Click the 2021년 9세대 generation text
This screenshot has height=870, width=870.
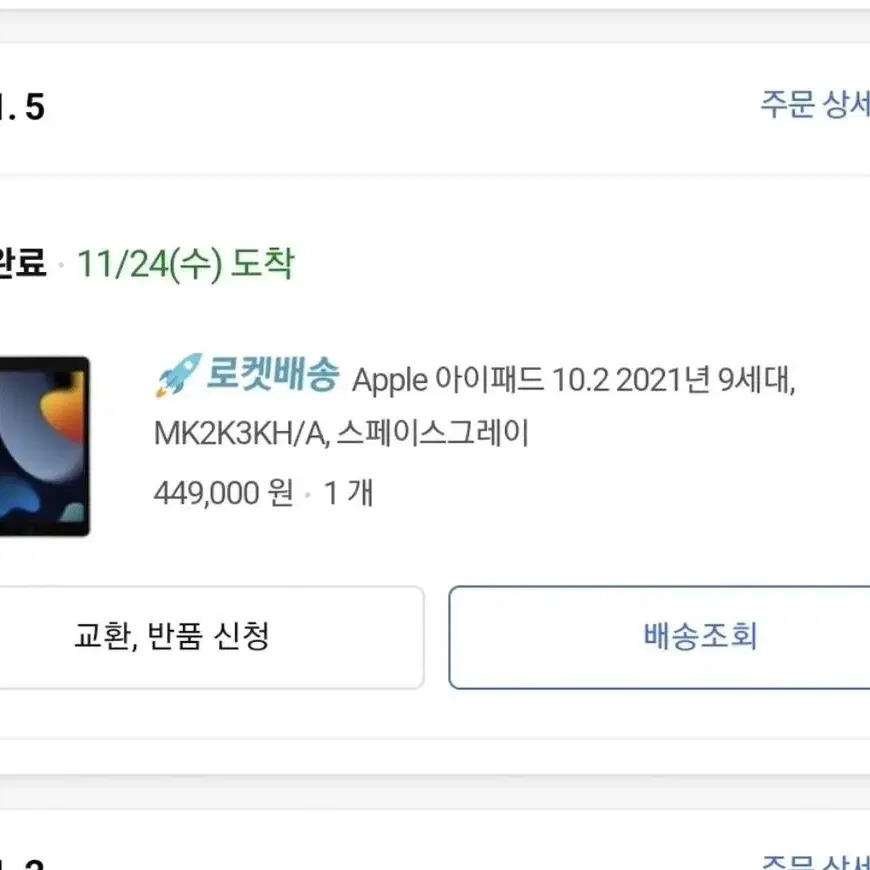pos(705,380)
